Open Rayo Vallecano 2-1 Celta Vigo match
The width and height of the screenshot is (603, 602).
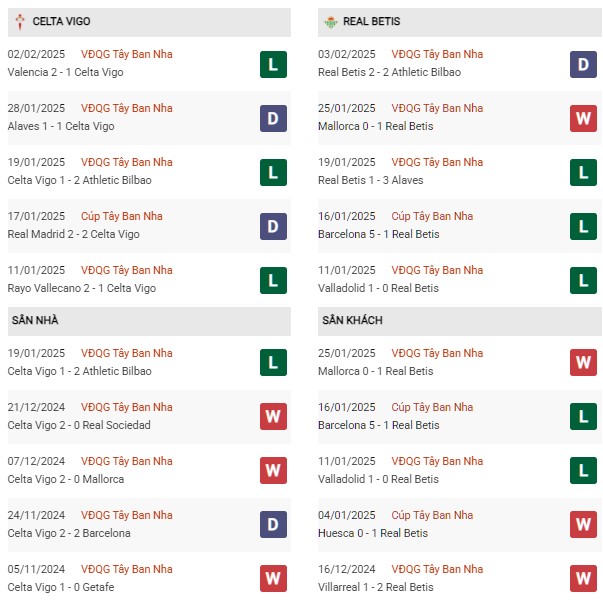coord(82,288)
